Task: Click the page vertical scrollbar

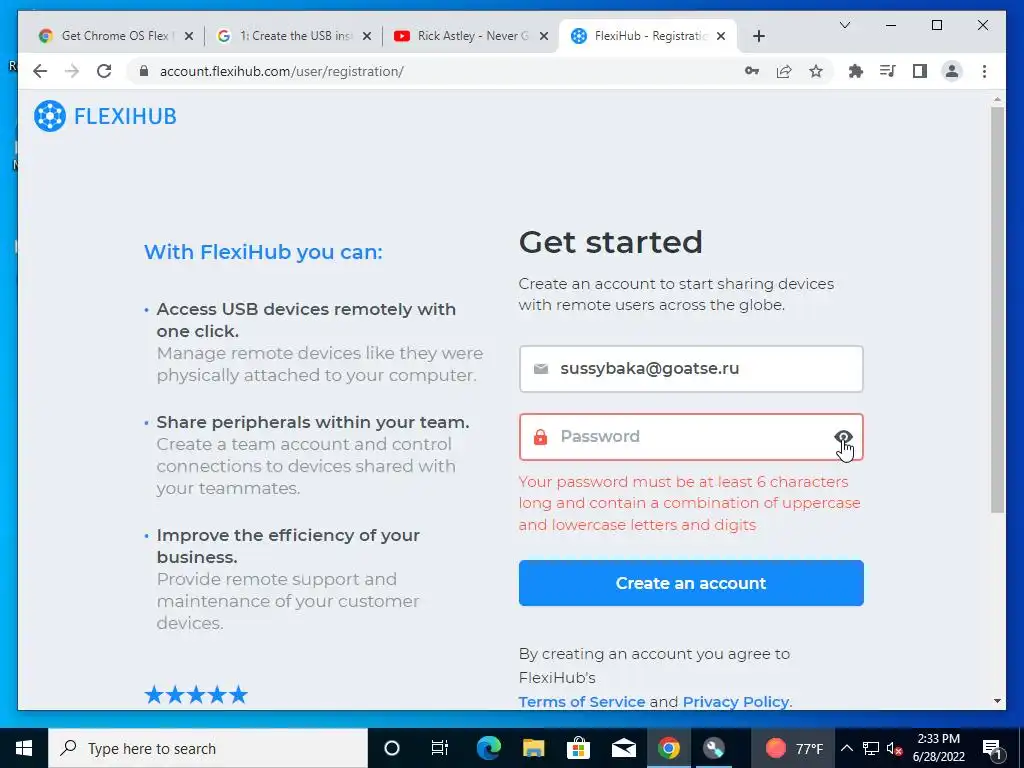Action: [997, 310]
